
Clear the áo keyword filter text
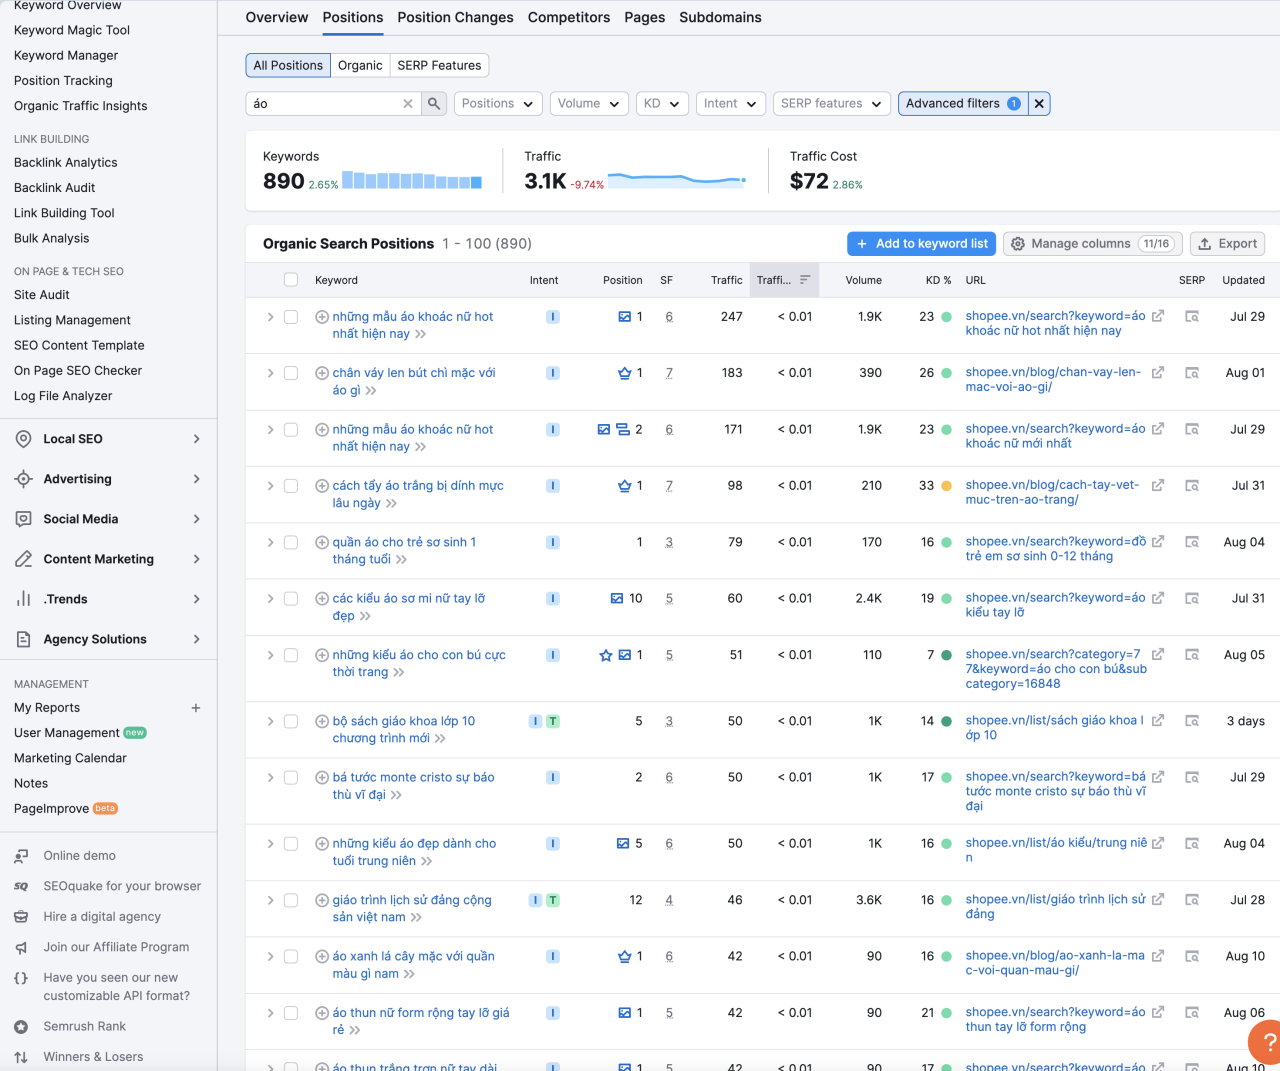point(408,104)
